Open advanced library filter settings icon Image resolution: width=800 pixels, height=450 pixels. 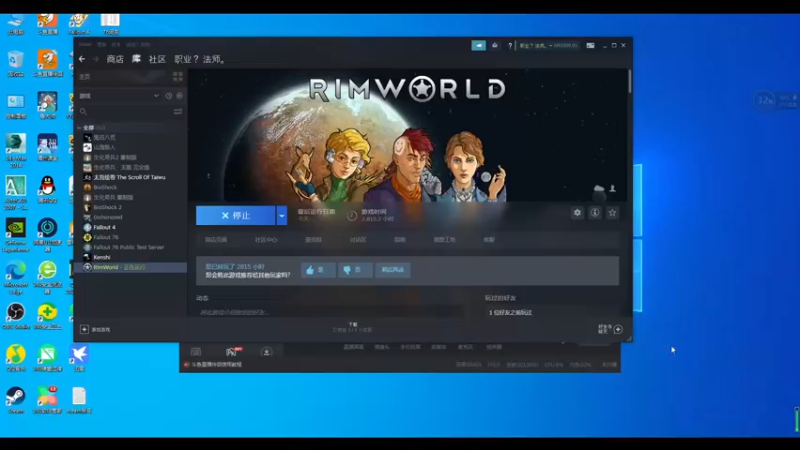(x=178, y=111)
